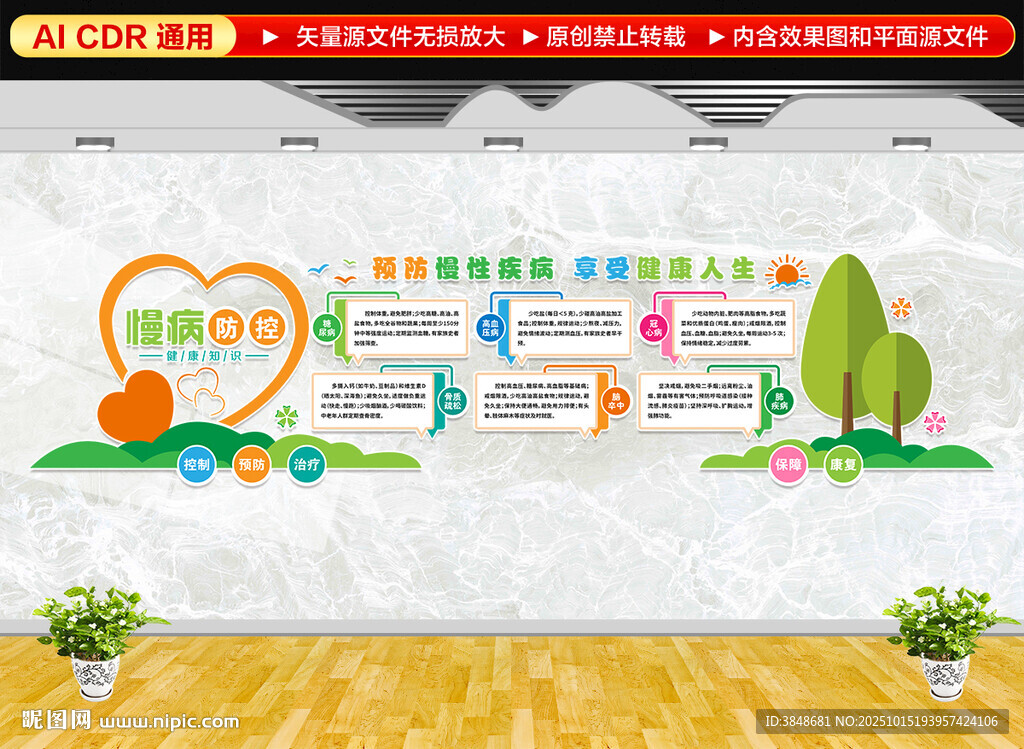The width and height of the screenshot is (1024, 749).
Task: Click the "内含效果图和平面源文件" banner text
Action: 860,37
